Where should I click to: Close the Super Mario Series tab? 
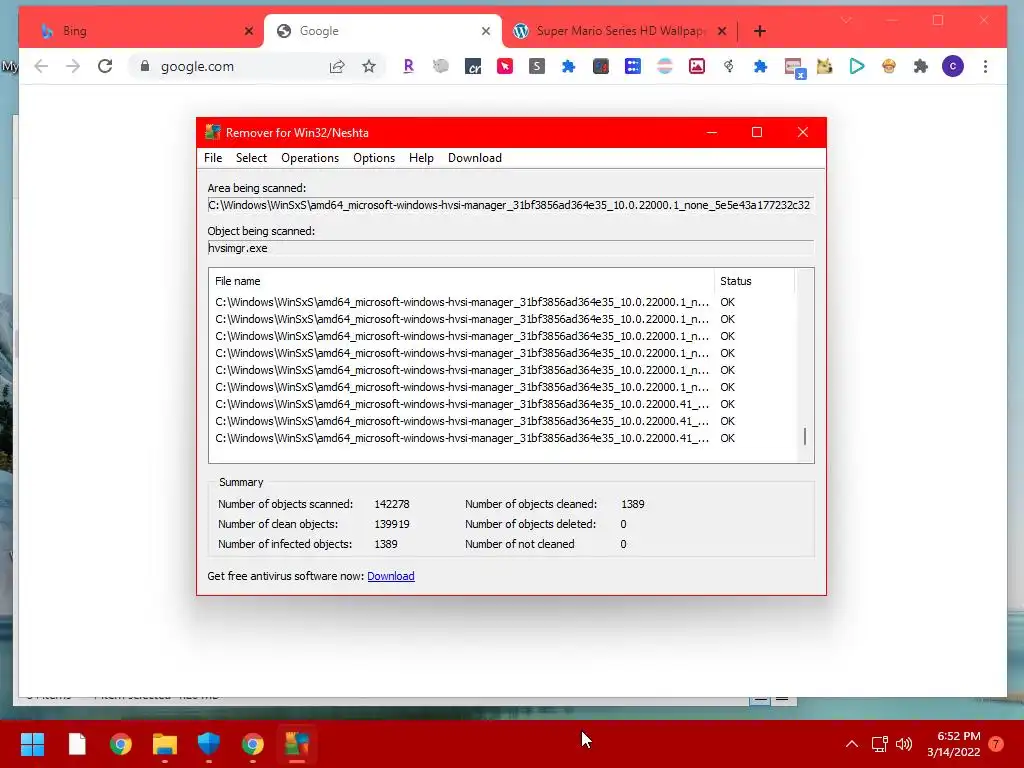[x=722, y=31]
